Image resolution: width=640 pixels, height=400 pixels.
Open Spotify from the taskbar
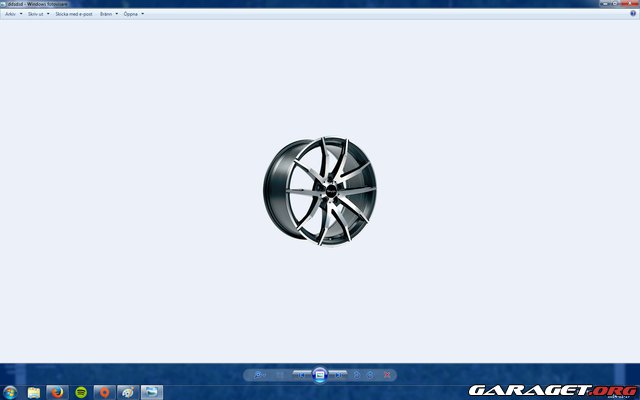tap(81, 392)
